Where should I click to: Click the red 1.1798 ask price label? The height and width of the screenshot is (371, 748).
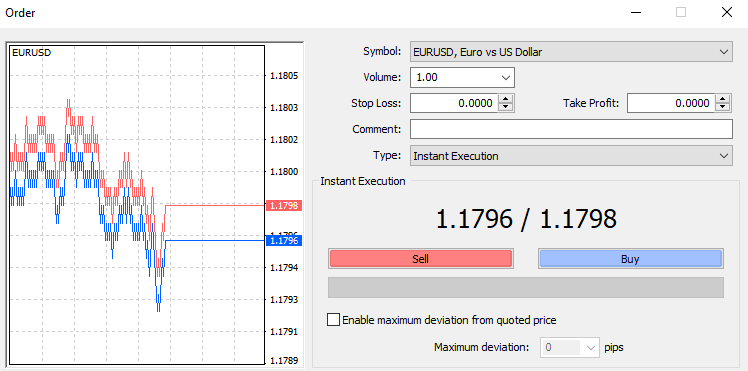click(x=283, y=206)
